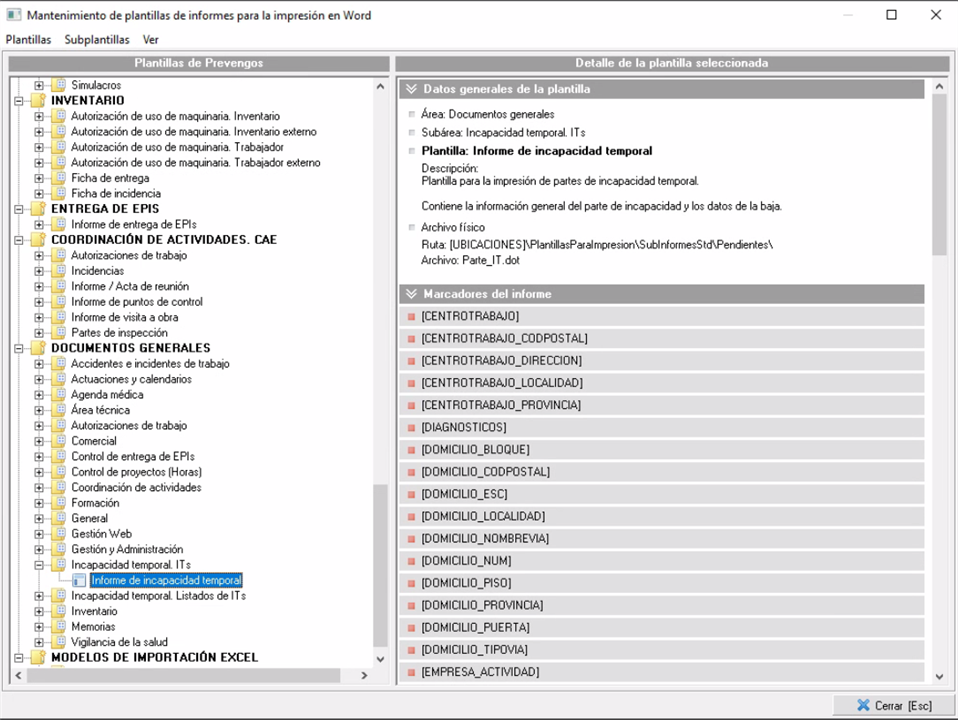Open the Plantillas menu
958x720 pixels.
tap(28, 40)
